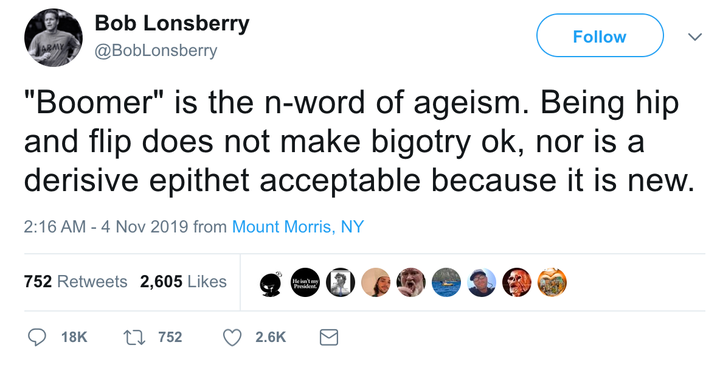Open the black alien face liker avatar

pyautogui.click(x=271, y=283)
